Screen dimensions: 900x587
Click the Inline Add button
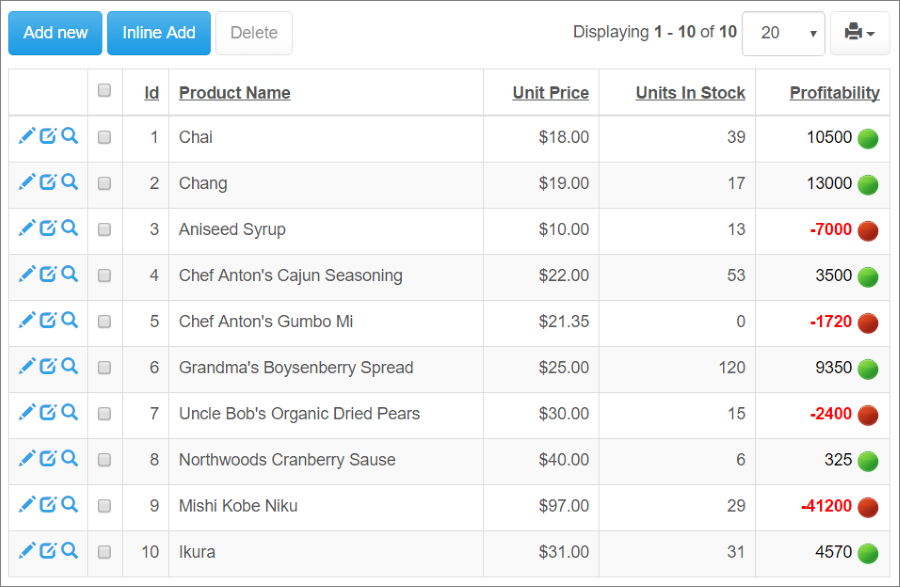coord(158,32)
